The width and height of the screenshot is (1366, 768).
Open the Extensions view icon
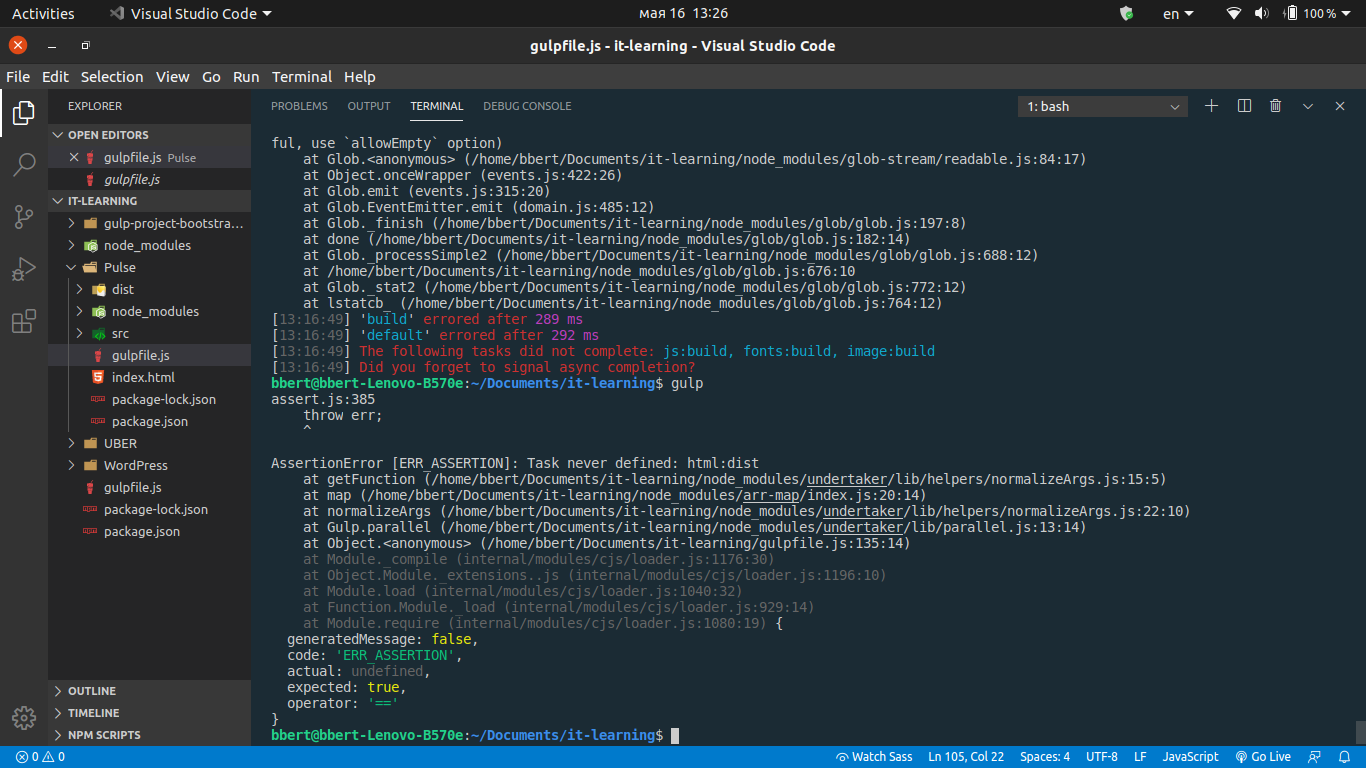pyautogui.click(x=24, y=321)
